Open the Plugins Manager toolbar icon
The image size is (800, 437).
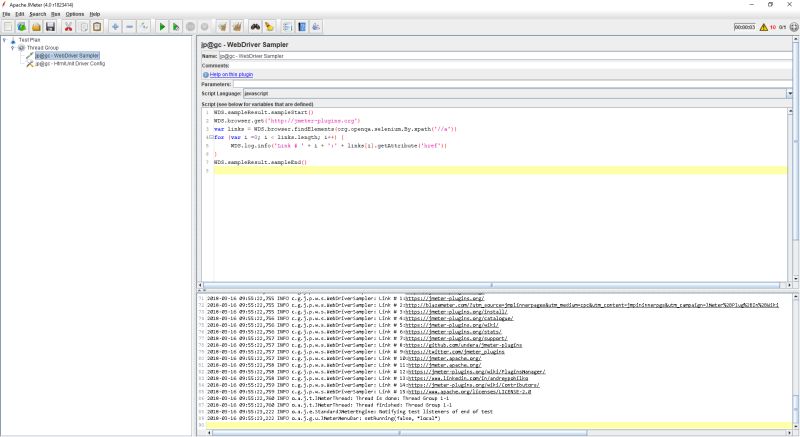(x=316, y=27)
